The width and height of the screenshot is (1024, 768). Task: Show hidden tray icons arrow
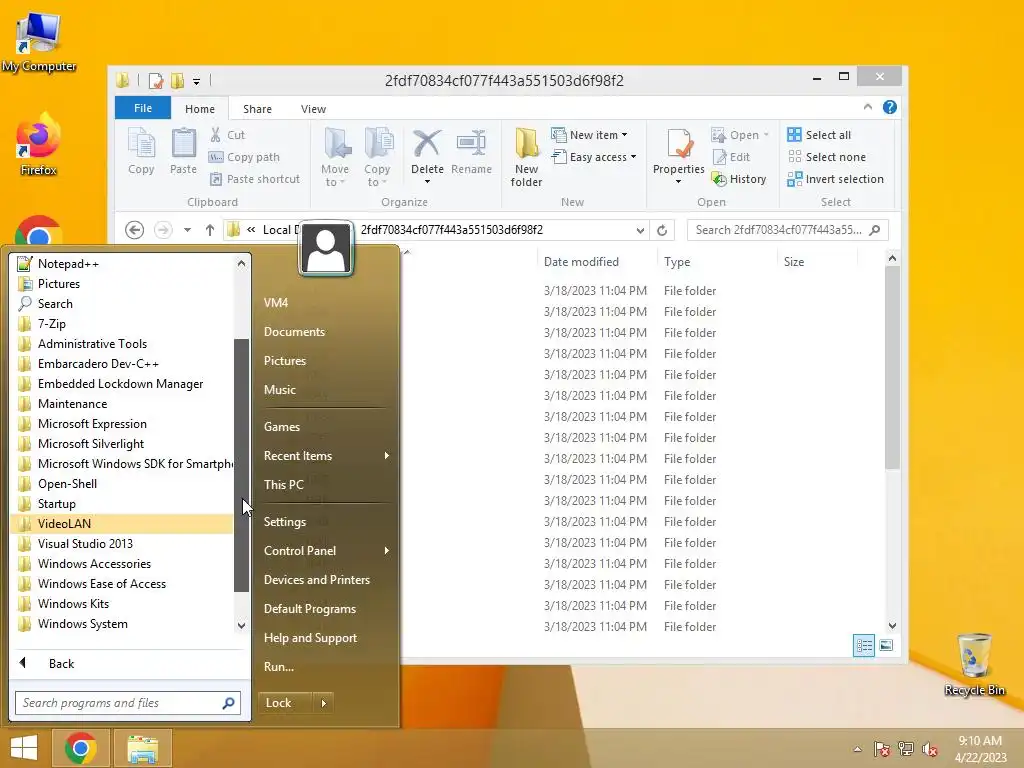(857, 749)
